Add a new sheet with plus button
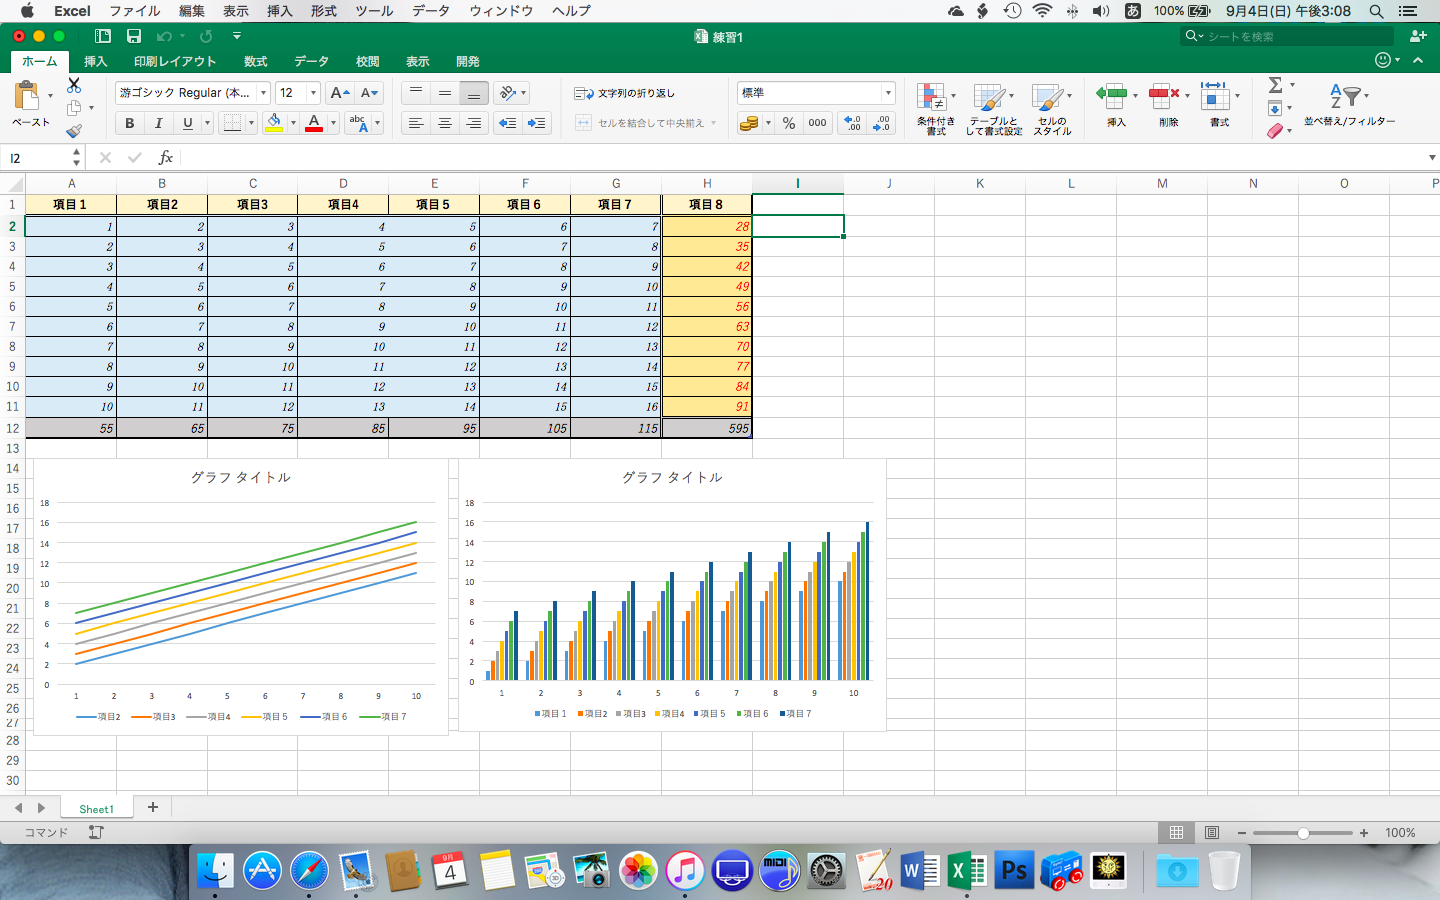 coord(153,807)
